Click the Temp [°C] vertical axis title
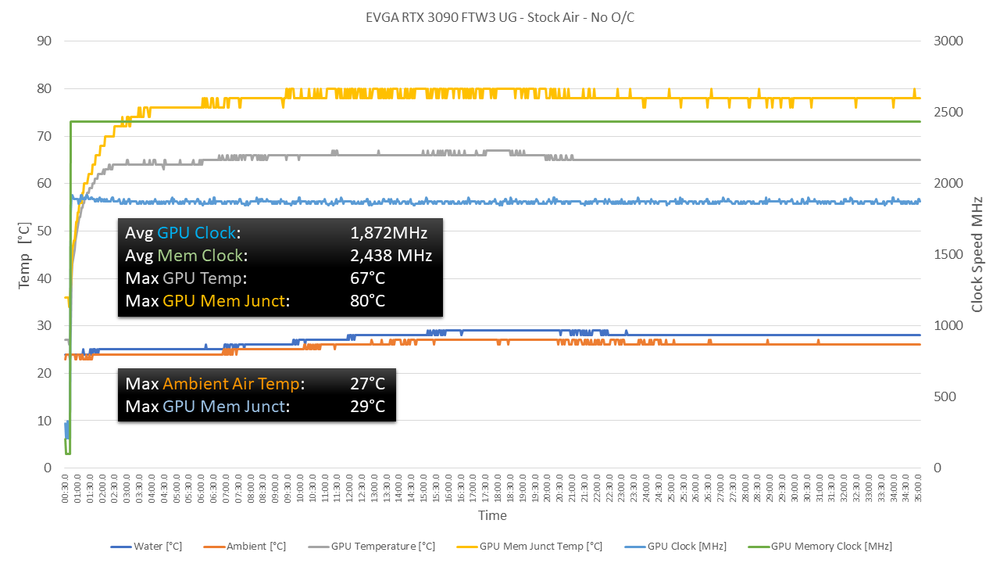1000x563 pixels. (23, 255)
